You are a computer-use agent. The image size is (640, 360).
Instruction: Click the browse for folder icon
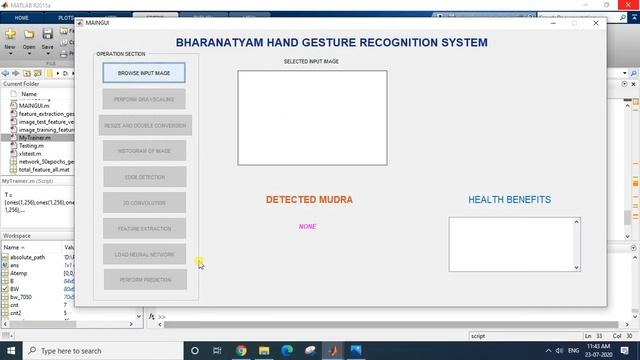click(x=38, y=73)
